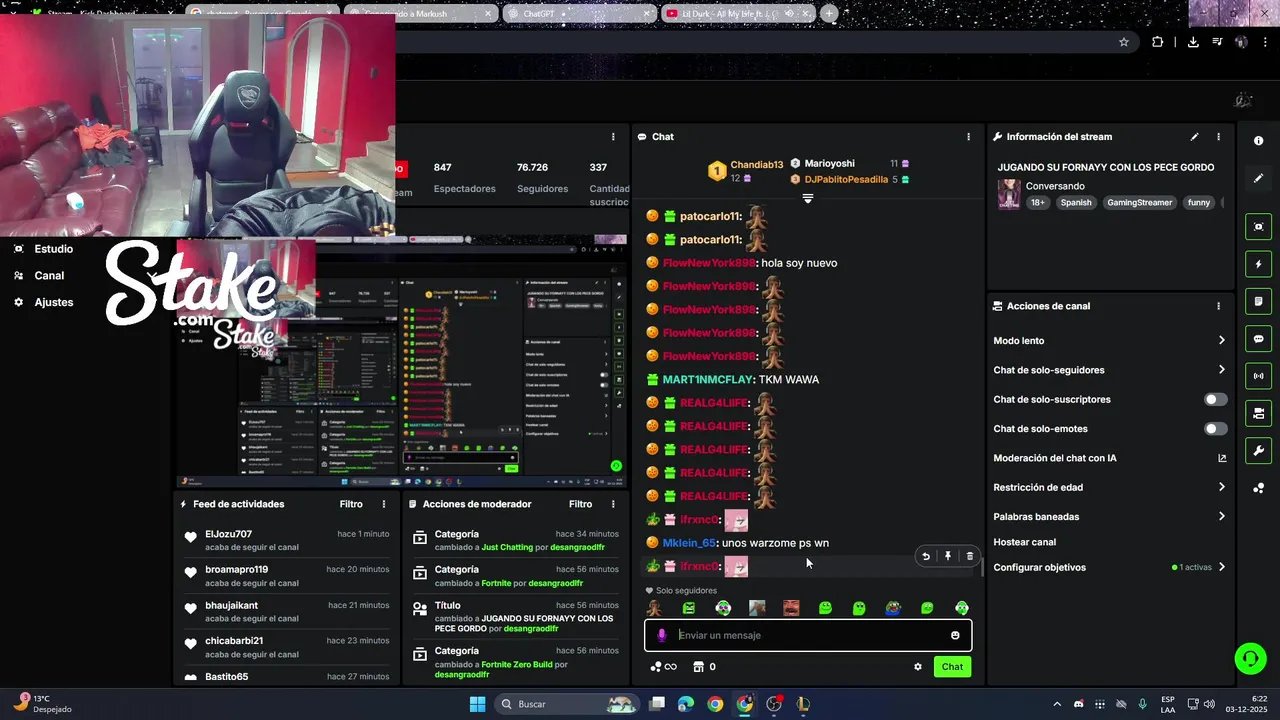1280x720 pixels.
Task: Open Microsoft Edge from taskbar
Action: click(685, 704)
